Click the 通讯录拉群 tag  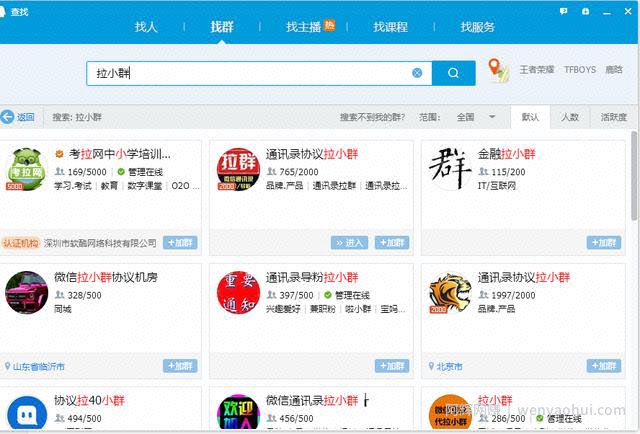[x=334, y=186]
